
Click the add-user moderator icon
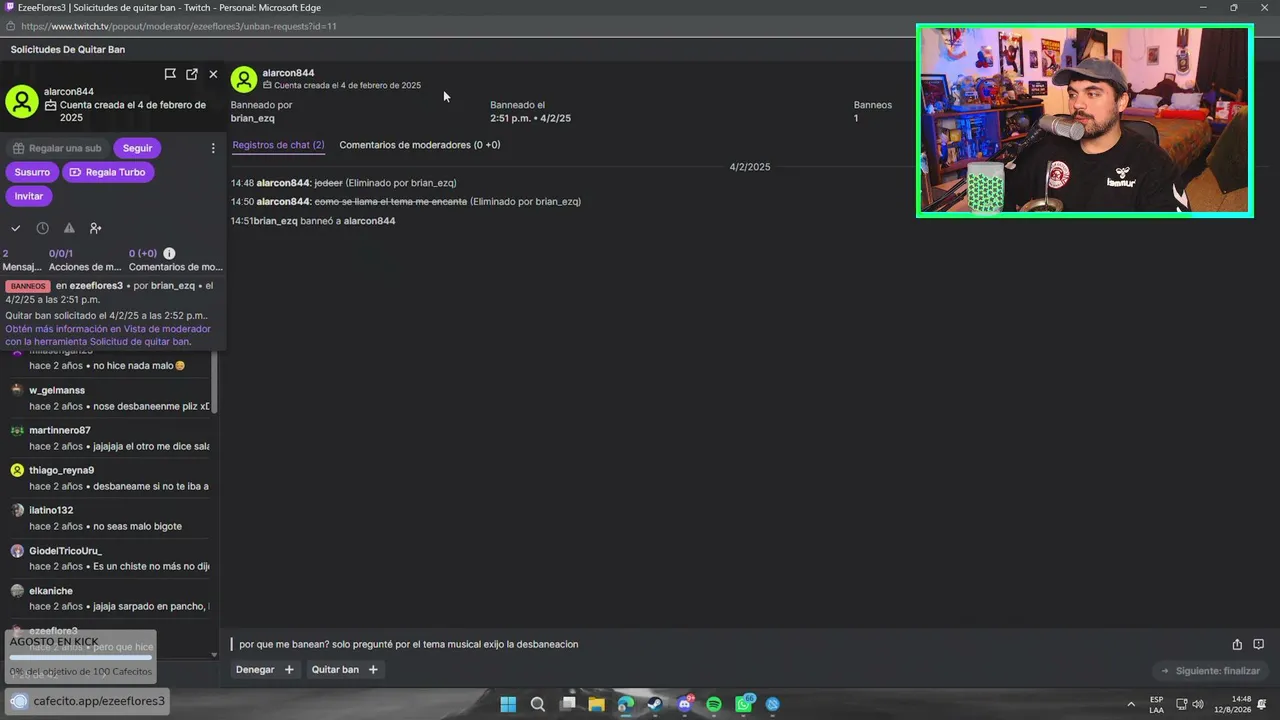click(x=96, y=228)
